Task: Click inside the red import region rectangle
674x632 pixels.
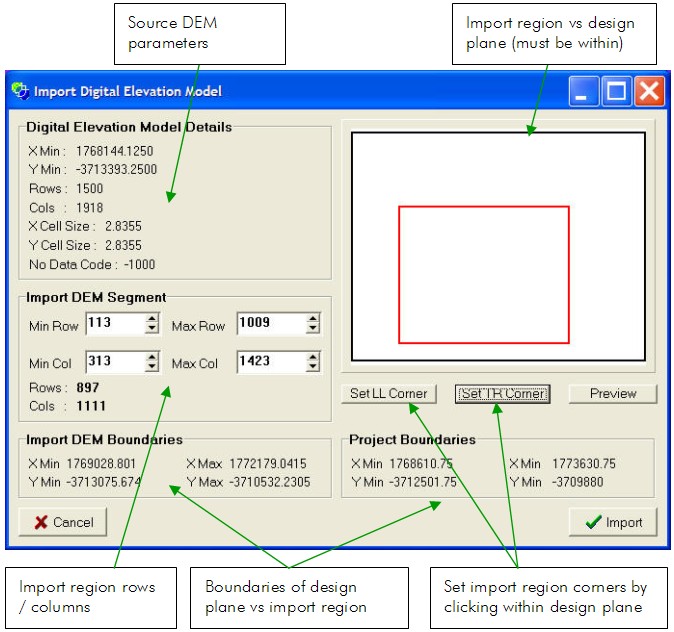Action: coord(483,275)
